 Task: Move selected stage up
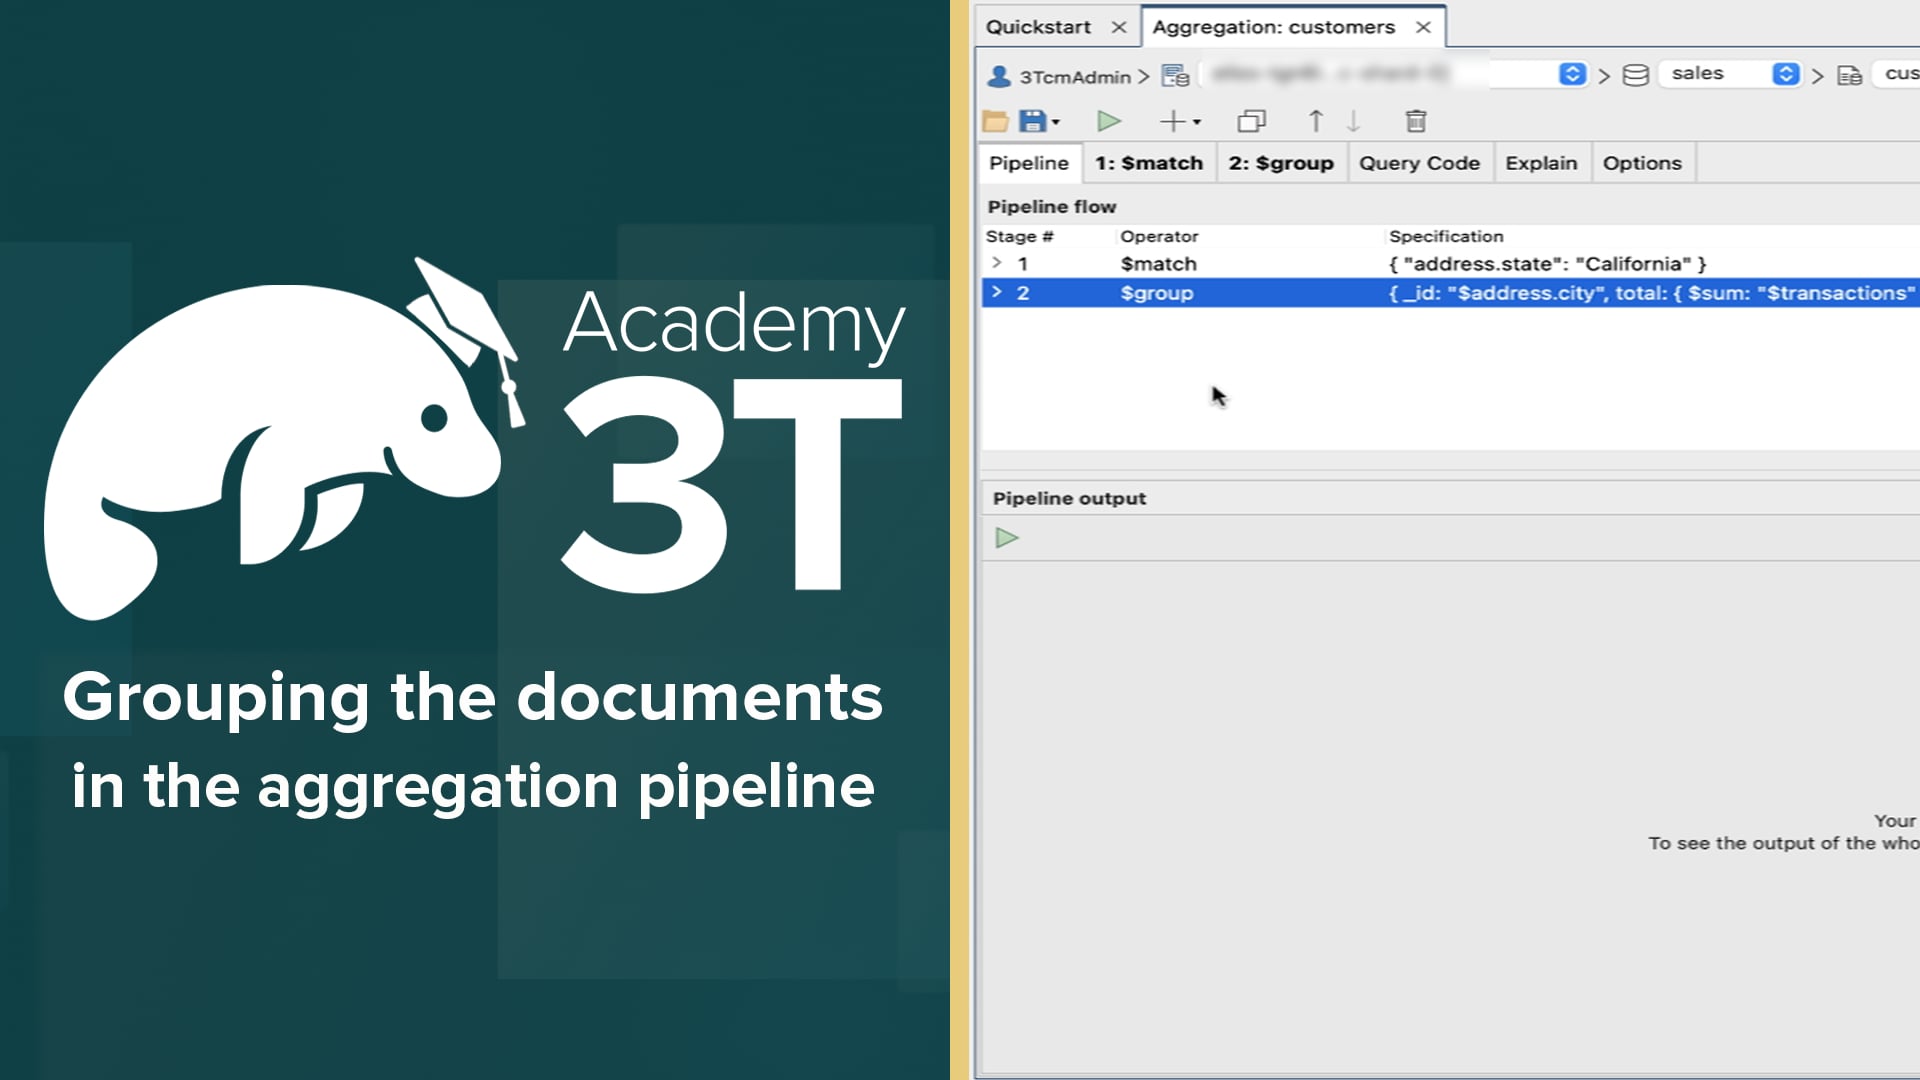click(x=1316, y=122)
